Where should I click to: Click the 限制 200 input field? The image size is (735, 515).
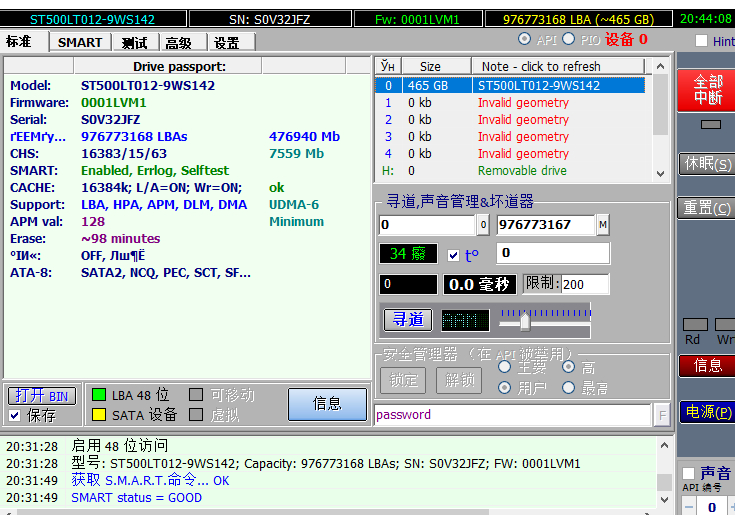point(585,284)
